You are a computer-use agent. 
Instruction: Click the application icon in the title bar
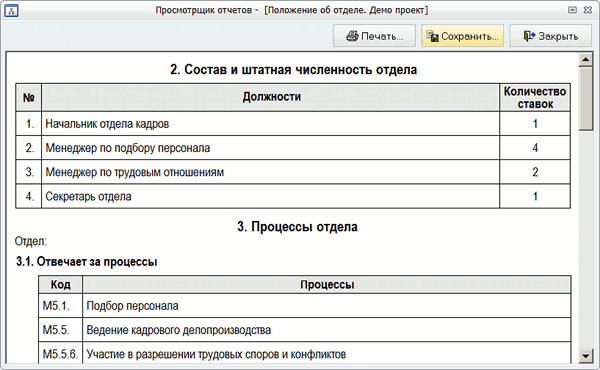click(x=11, y=11)
